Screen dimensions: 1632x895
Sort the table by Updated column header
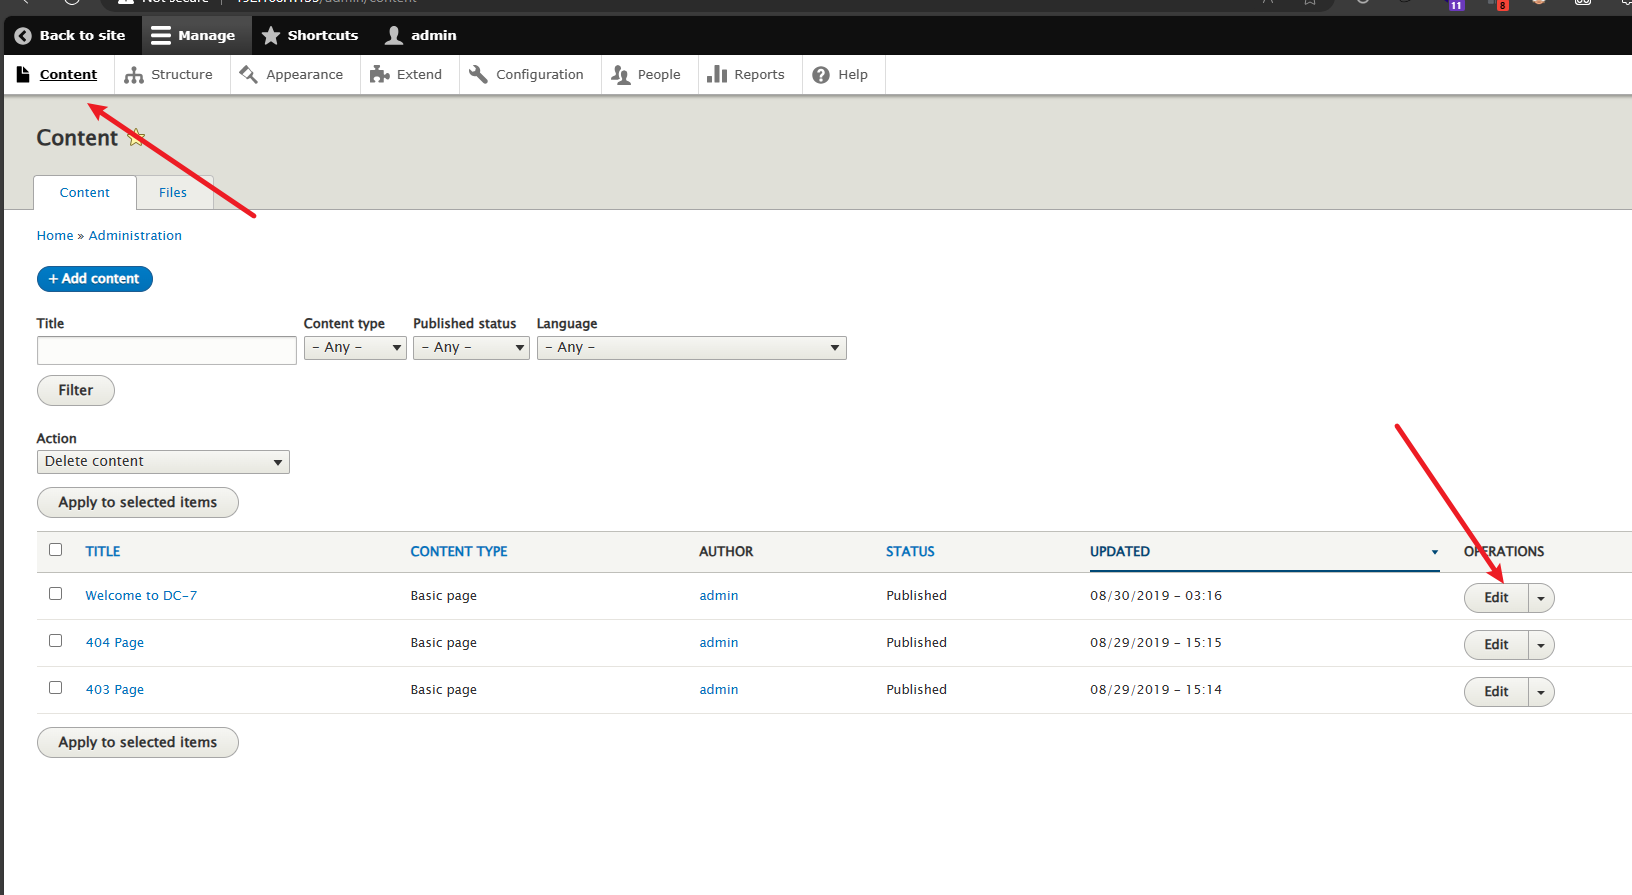[x=1120, y=551]
